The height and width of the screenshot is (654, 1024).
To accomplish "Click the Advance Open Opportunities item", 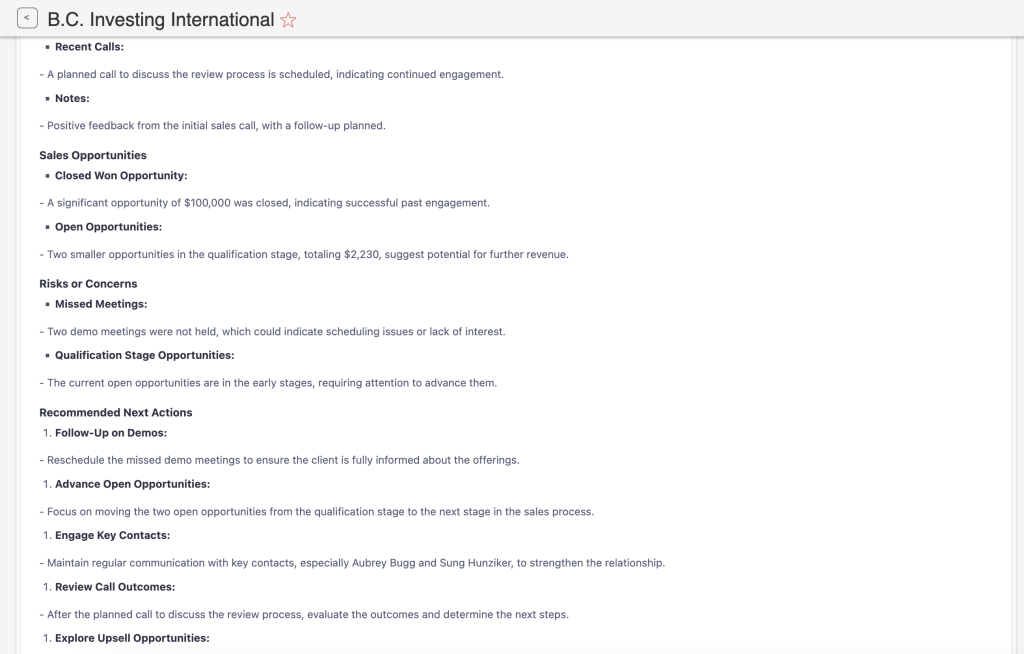I will coord(132,484).
